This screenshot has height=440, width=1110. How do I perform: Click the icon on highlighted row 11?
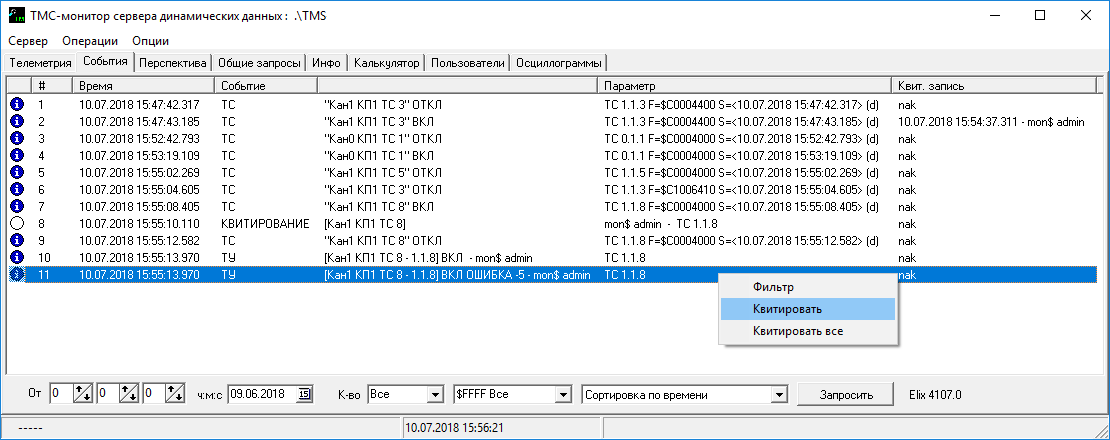click(x=16, y=274)
